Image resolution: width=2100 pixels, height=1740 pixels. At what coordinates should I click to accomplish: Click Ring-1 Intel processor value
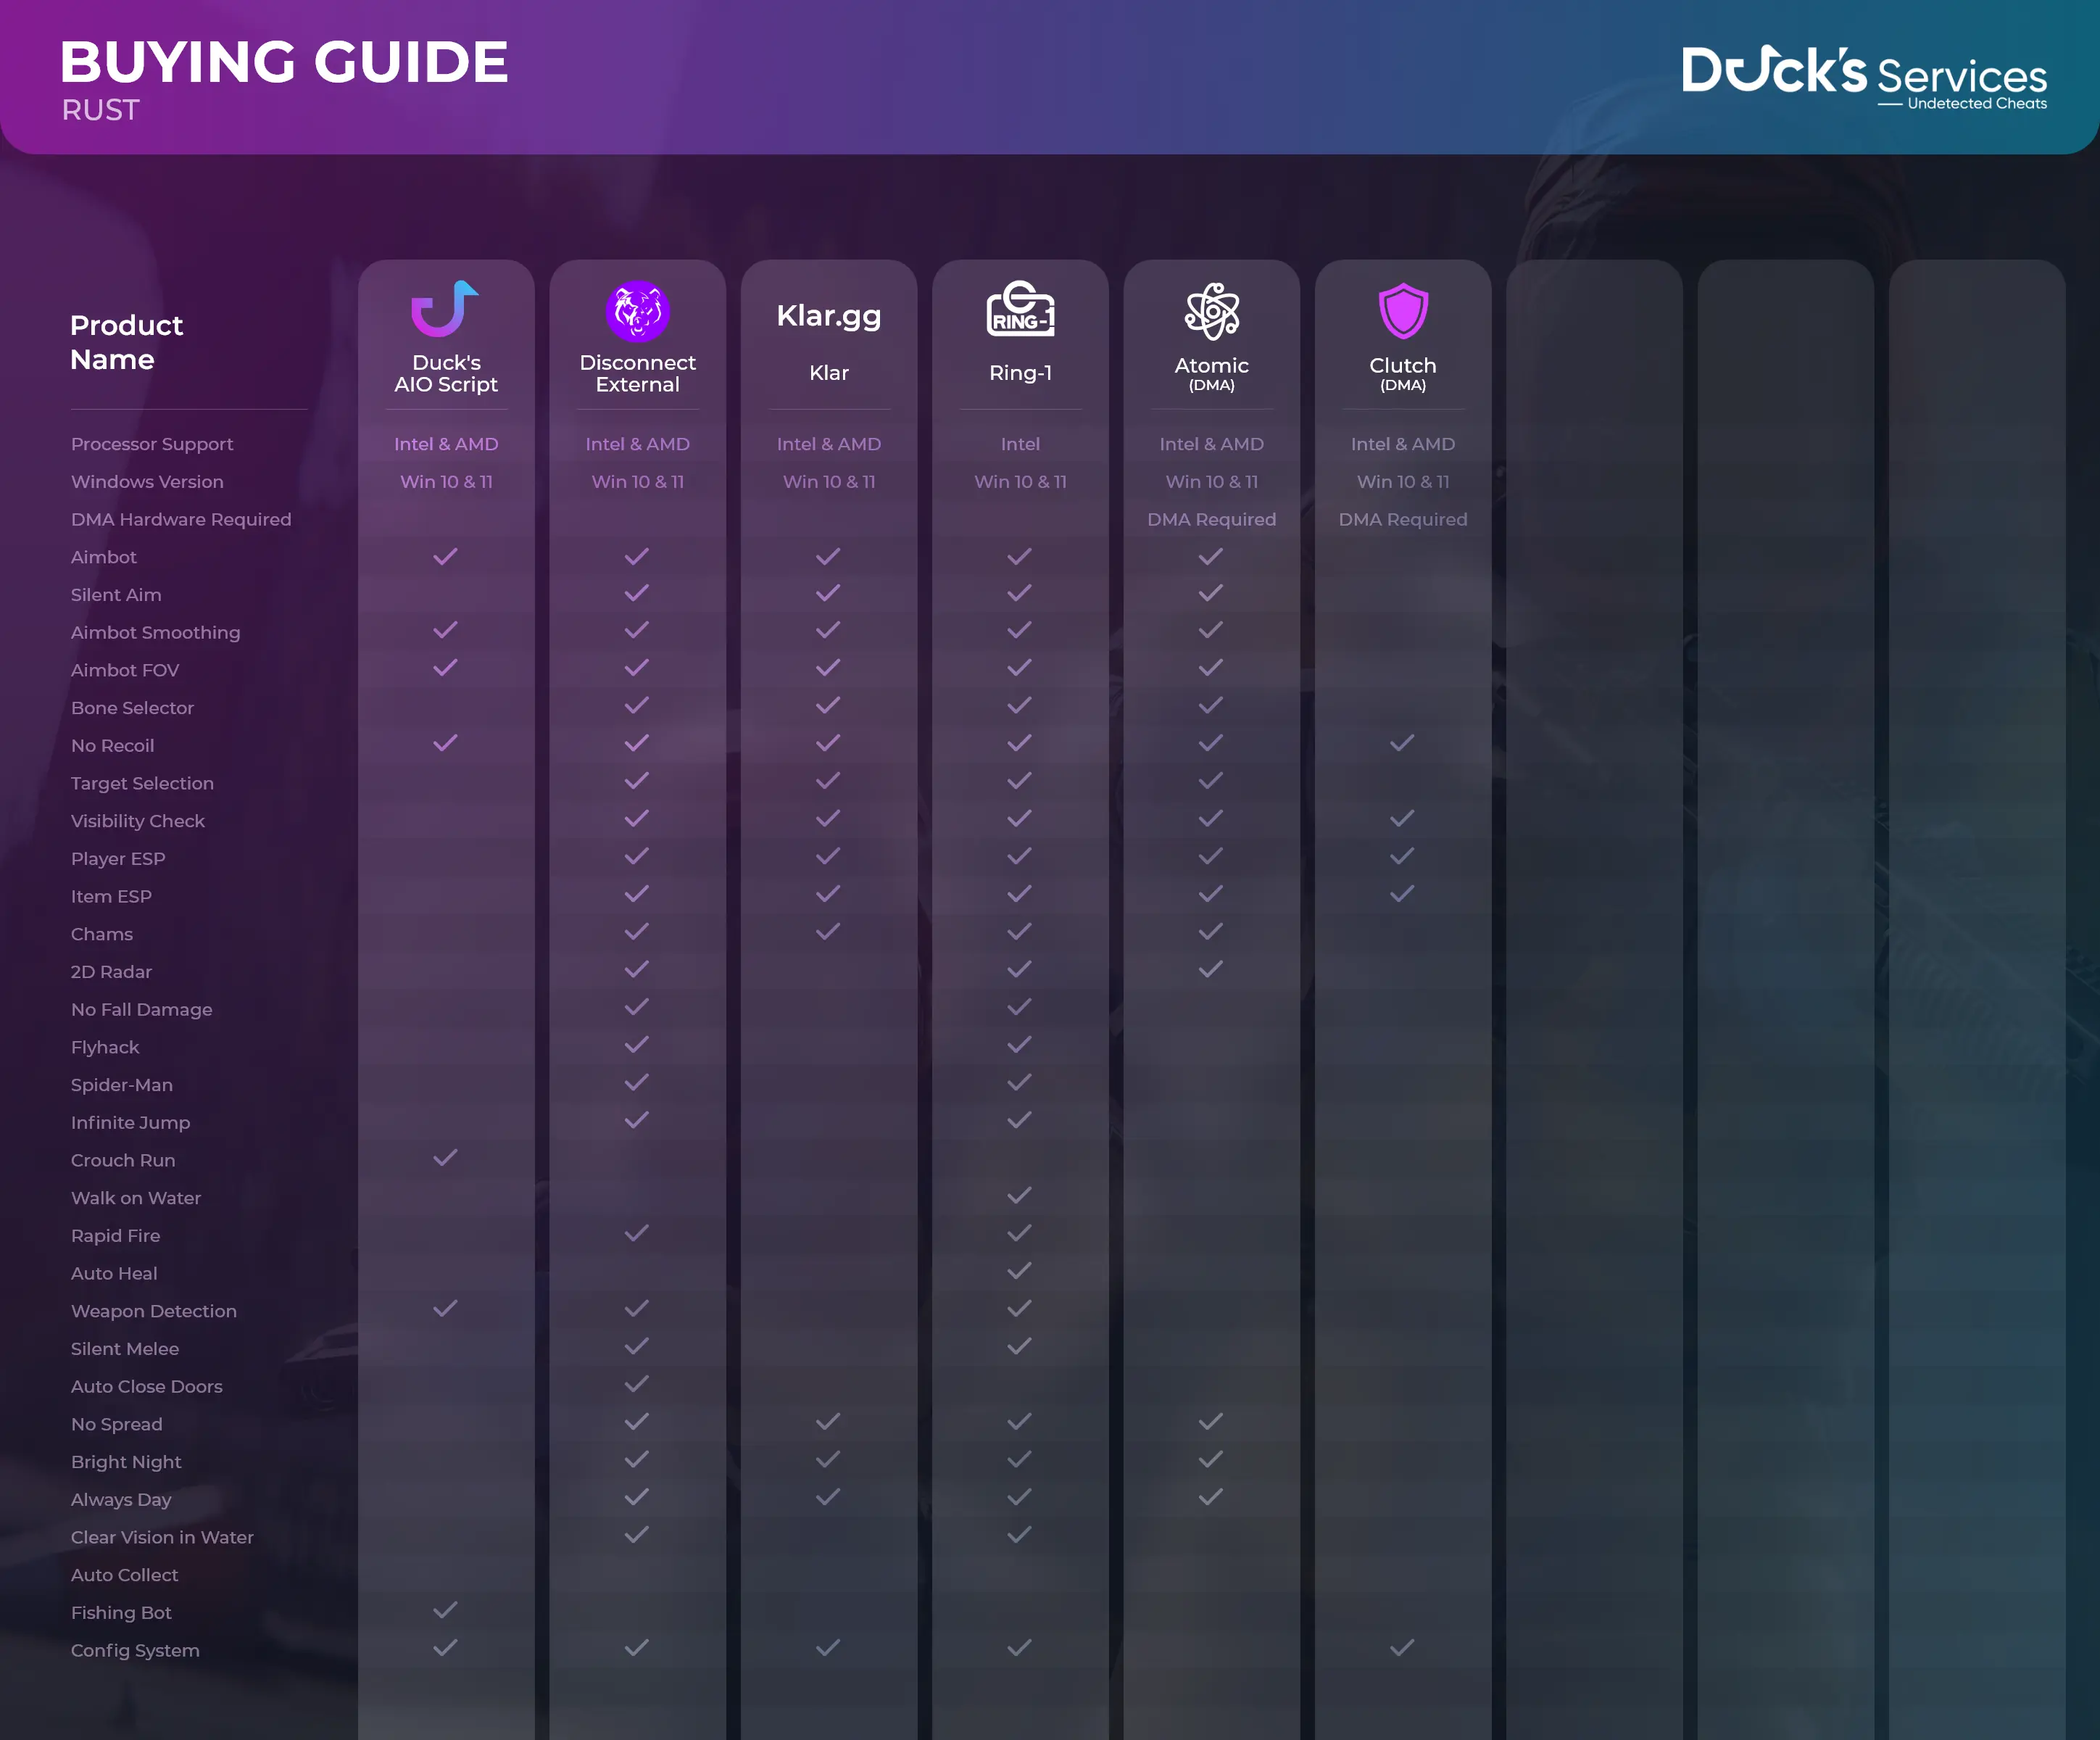pos(1020,444)
